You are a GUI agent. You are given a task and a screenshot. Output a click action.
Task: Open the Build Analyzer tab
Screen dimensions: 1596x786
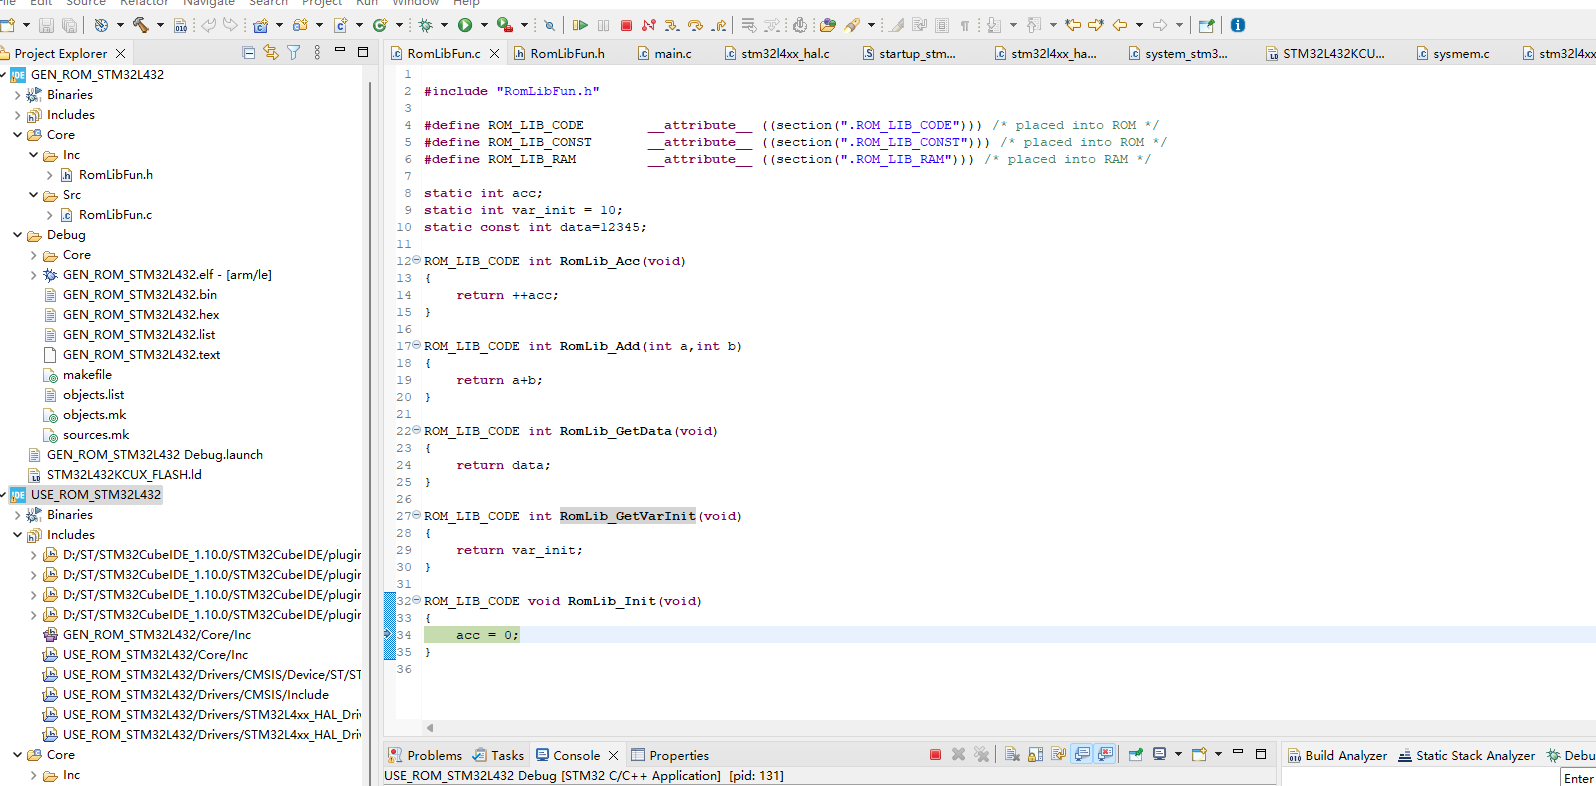(x=1337, y=756)
